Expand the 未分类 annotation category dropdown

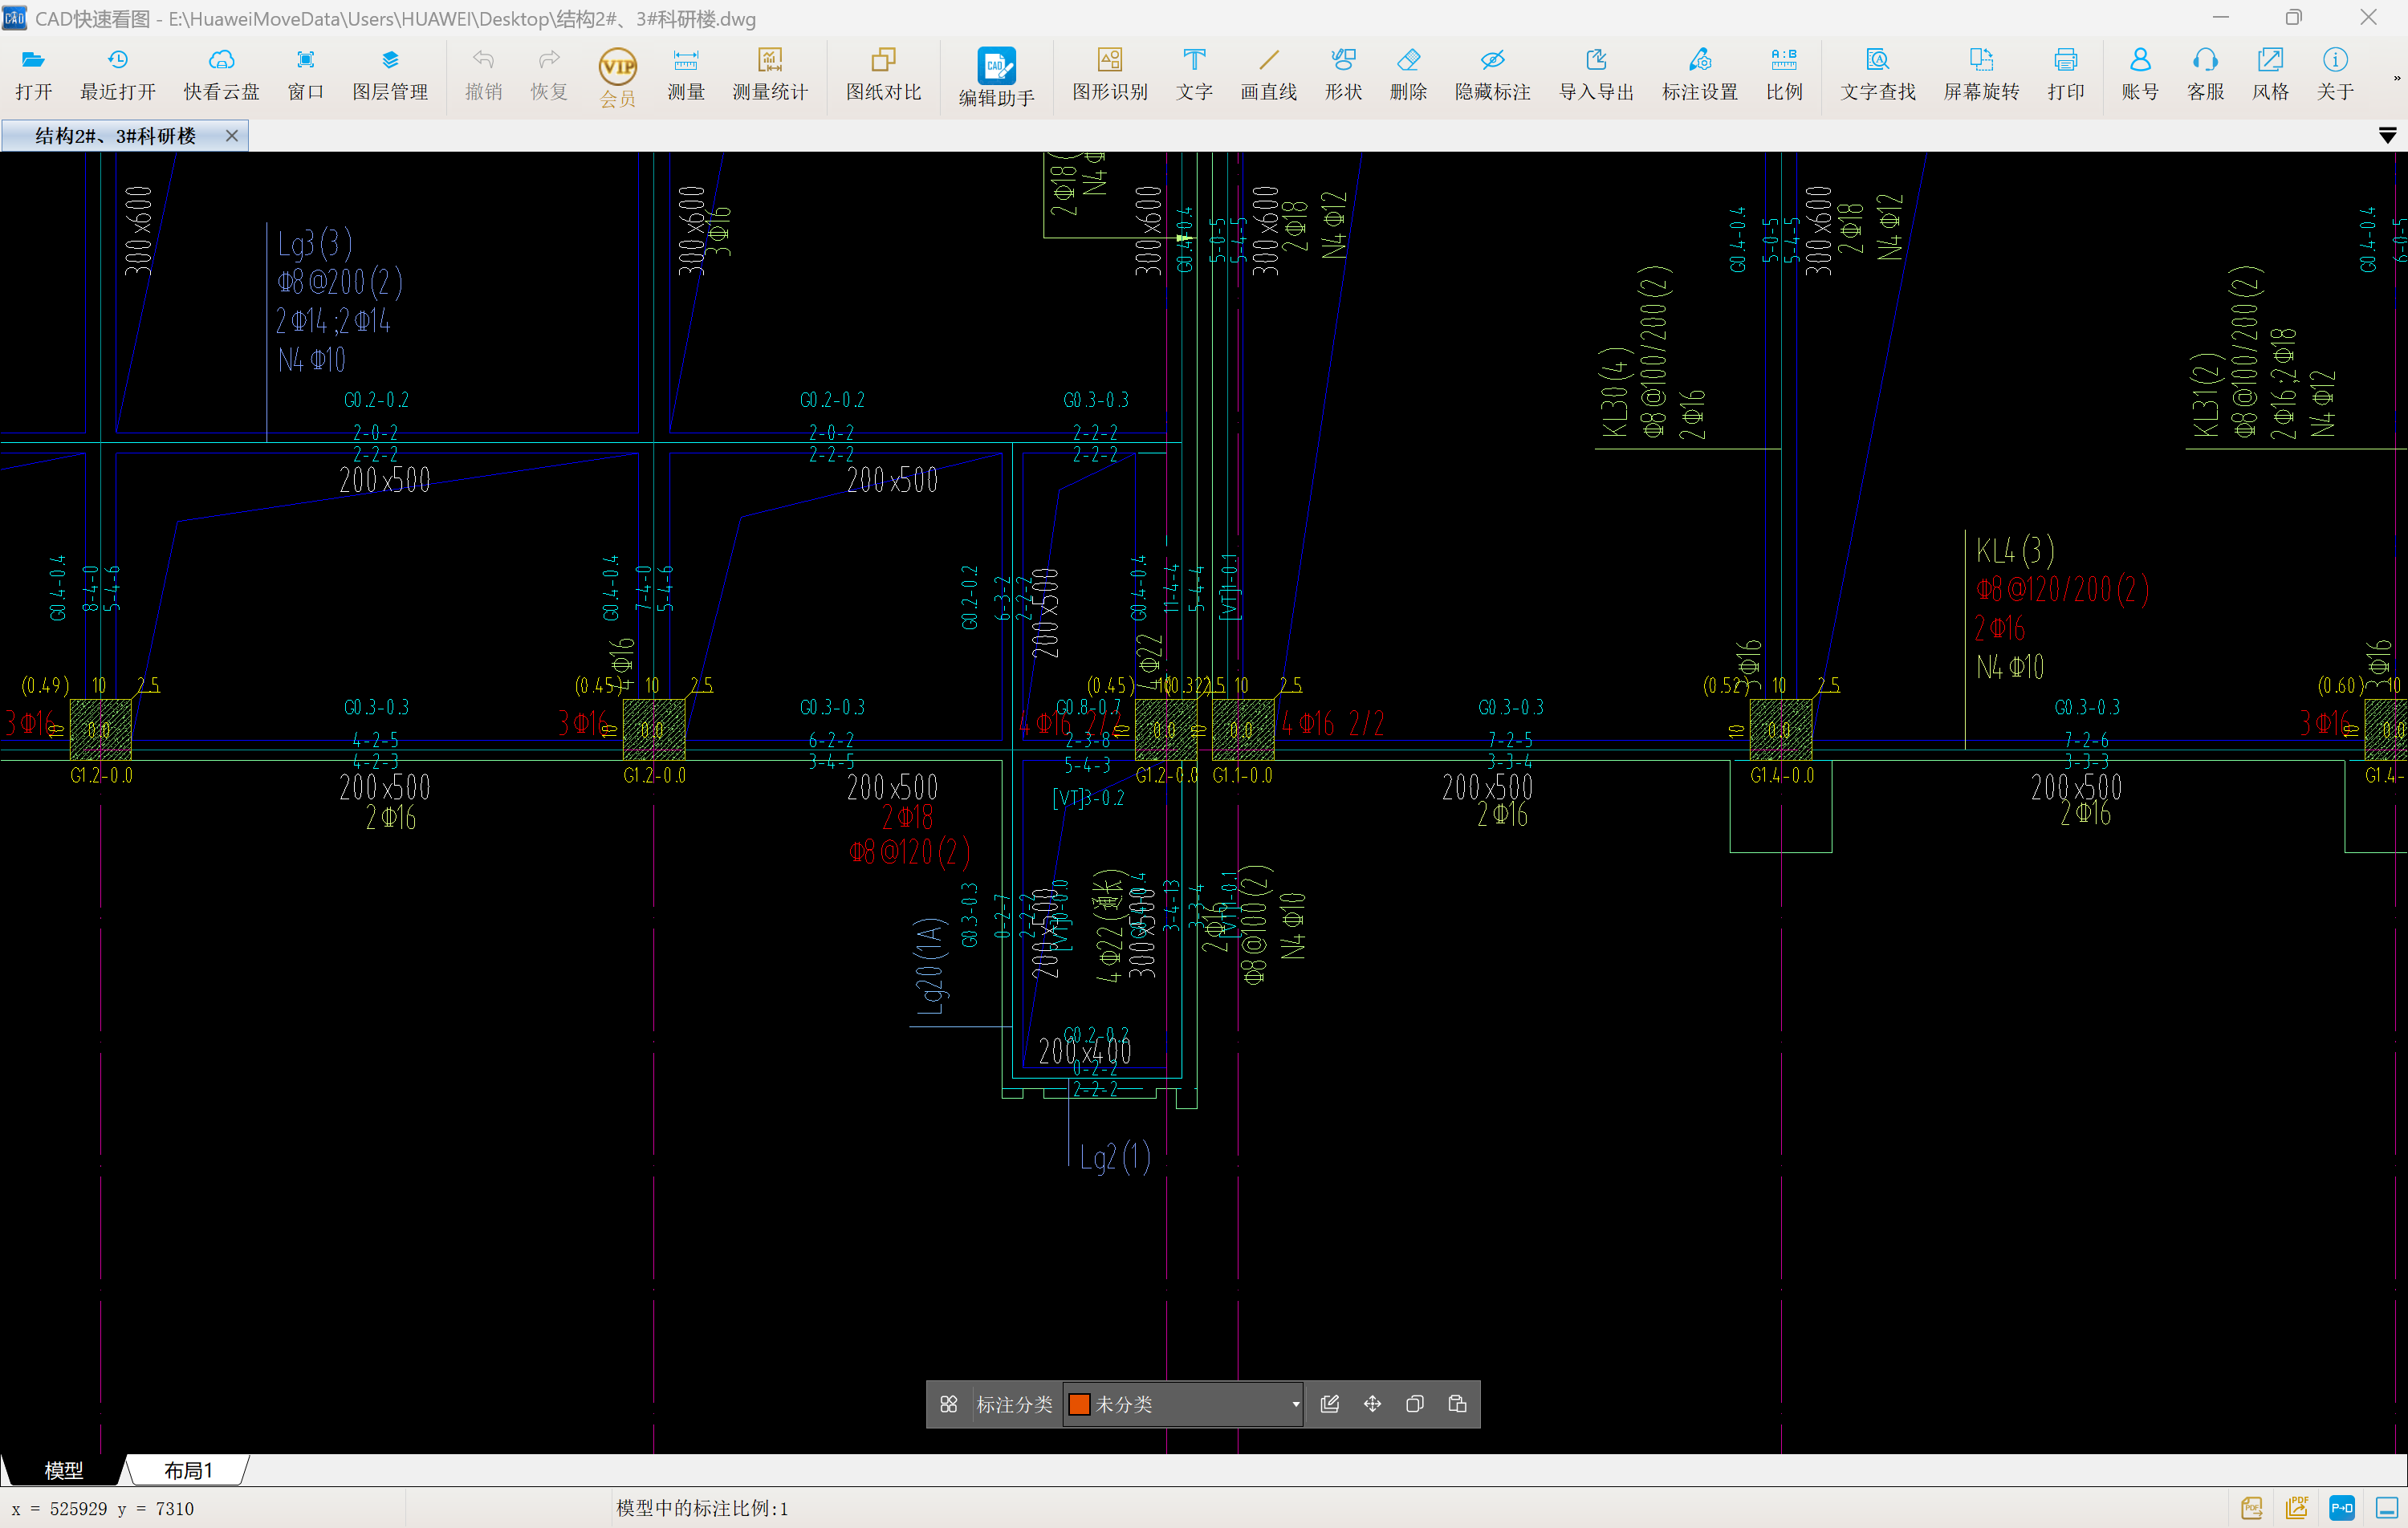[x=1295, y=1404]
